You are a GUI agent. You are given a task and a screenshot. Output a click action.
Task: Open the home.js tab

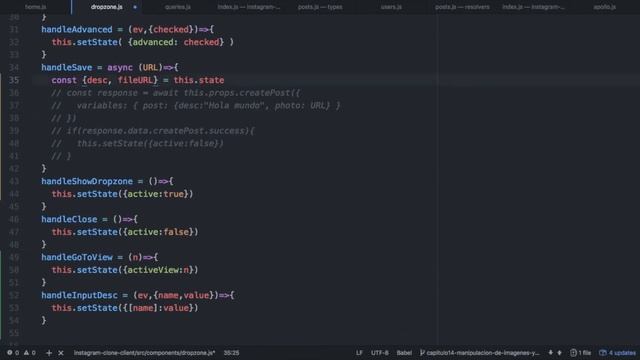(x=36, y=7)
